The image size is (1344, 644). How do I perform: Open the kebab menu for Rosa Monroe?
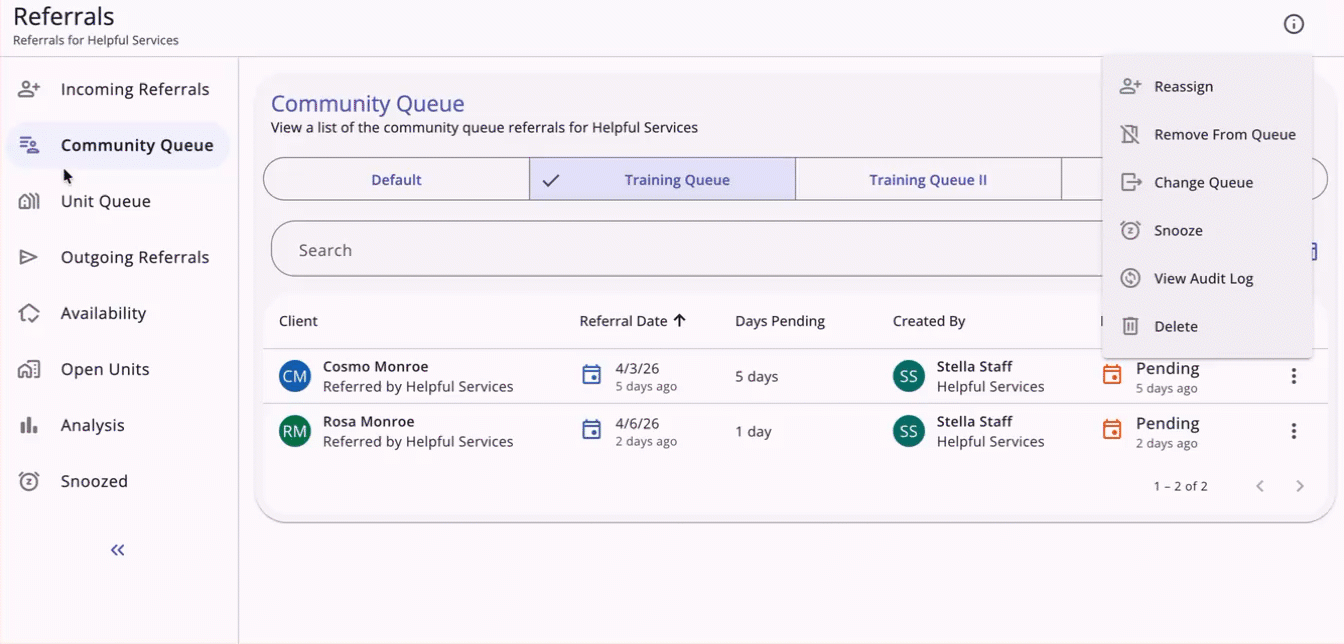[1294, 430]
